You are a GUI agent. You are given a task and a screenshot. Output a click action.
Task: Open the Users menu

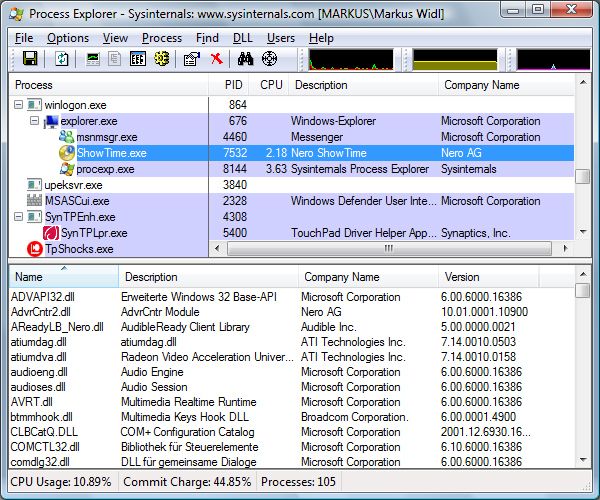coord(281,38)
